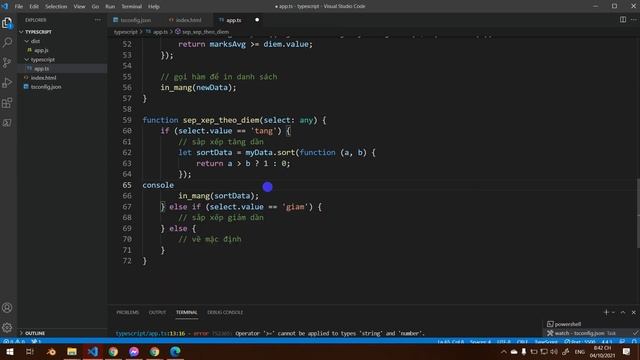The width and height of the screenshot is (640, 360).
Task: Click unsaved dot on app.ts tab
Action: [x=257, y=20]
